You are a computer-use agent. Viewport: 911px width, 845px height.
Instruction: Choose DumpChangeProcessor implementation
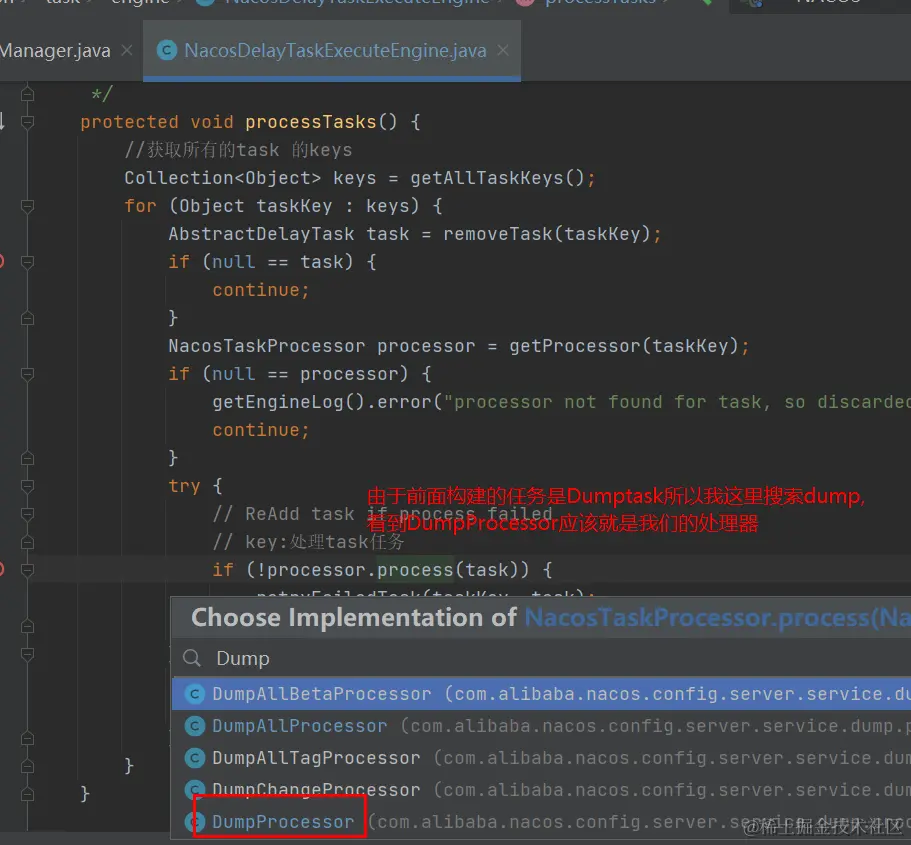[x=541, y=790]
